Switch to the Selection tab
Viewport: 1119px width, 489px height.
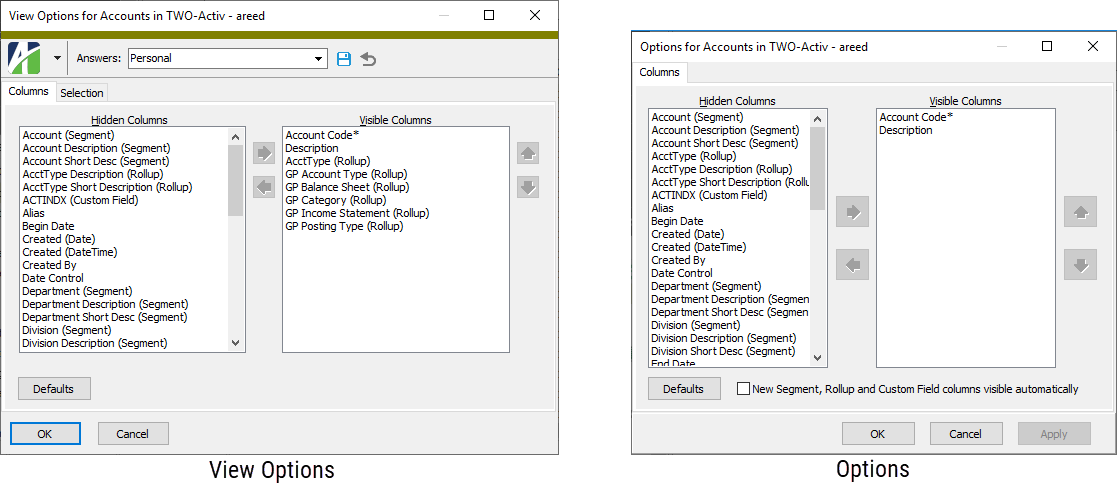(81, 93)
